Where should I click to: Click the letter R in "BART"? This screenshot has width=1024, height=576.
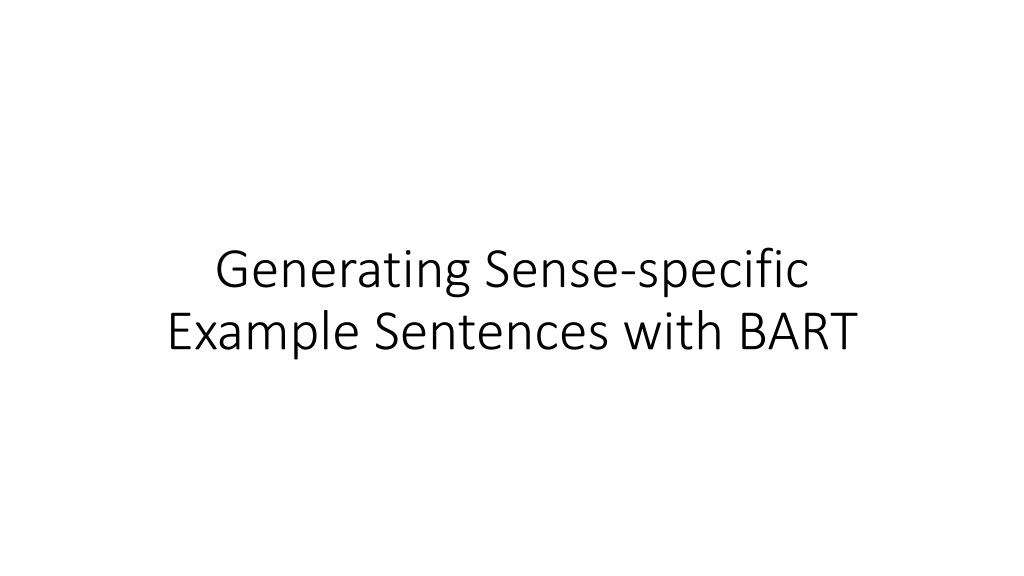[814, 333]
